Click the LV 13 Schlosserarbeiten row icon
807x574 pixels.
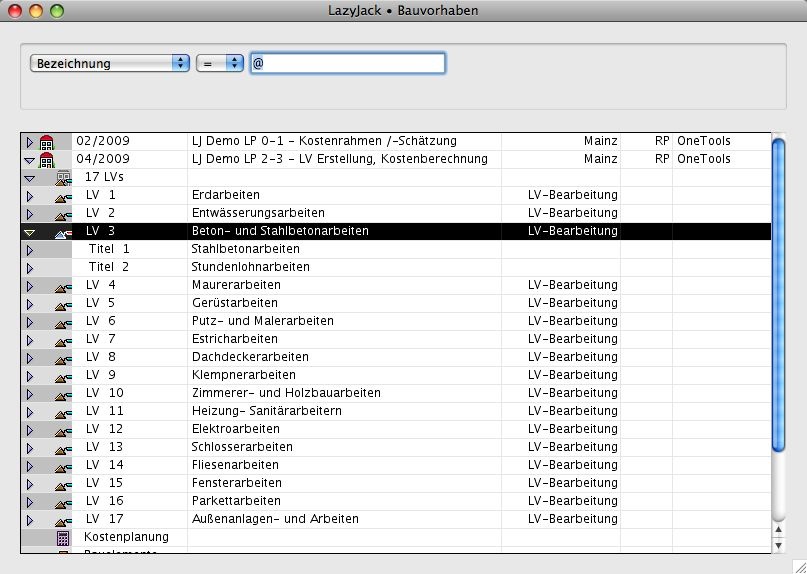point(63,449)
